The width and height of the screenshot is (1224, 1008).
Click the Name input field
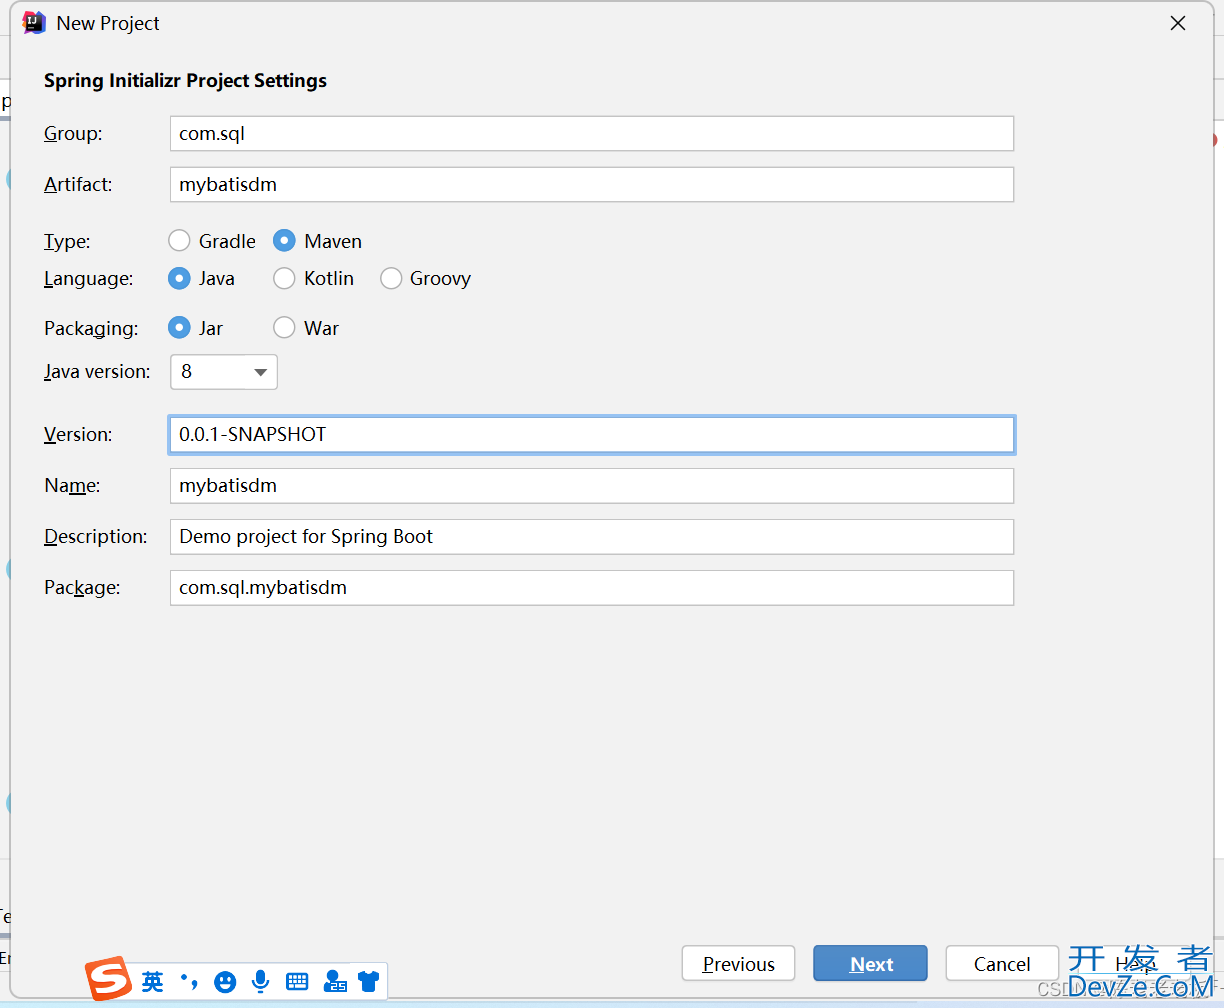[592, 485]
